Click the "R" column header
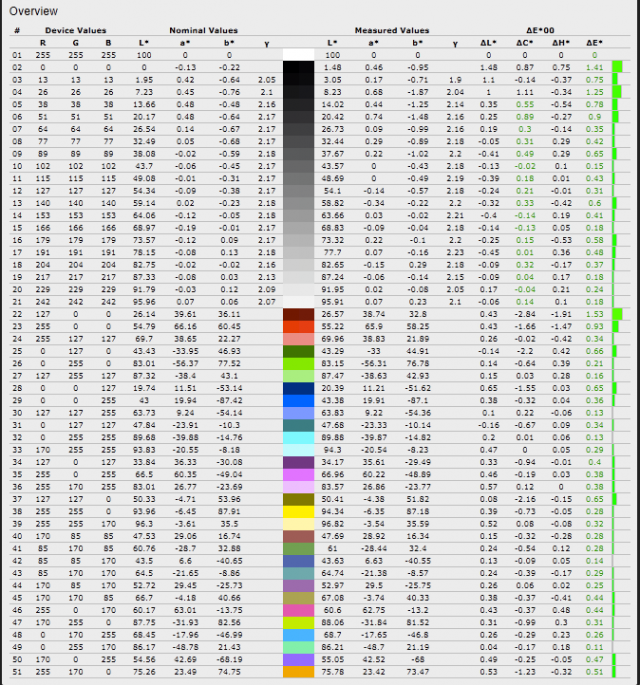Viewport: 640px width, 686px height. point(42,42)
